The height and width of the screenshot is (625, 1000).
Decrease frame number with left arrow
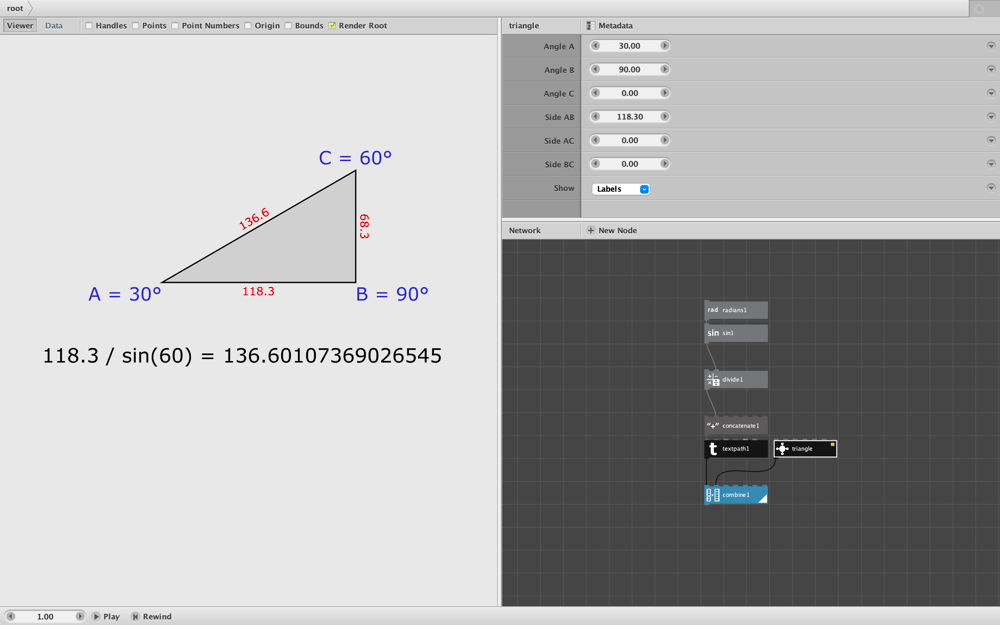pos(10,616)
